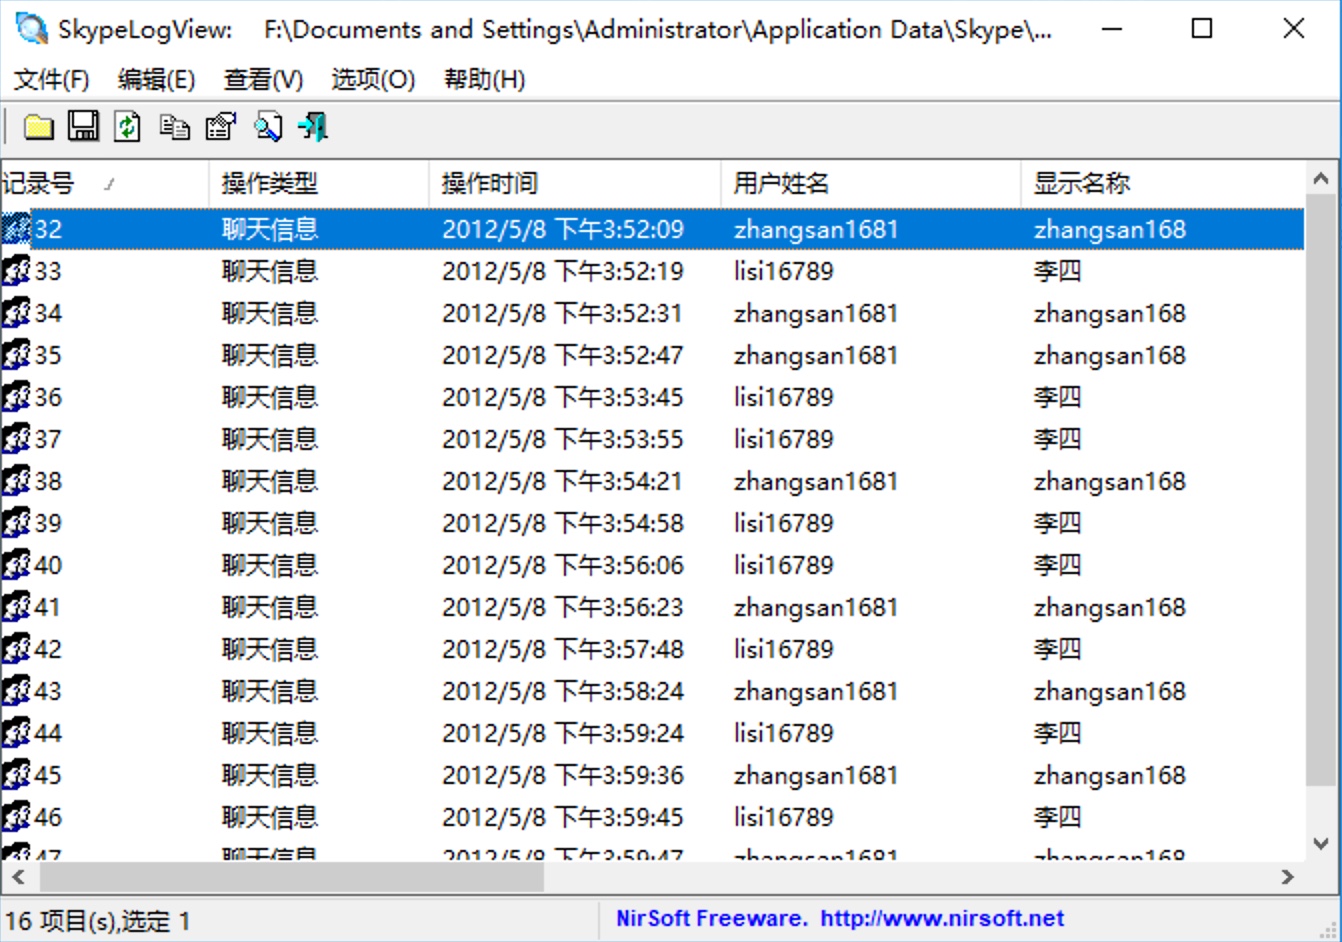Image resolution: width=1342 pixels, height=942 pixels.
Task: Exit SkypeLogView using the exit door icon
Action: point(312,126)
